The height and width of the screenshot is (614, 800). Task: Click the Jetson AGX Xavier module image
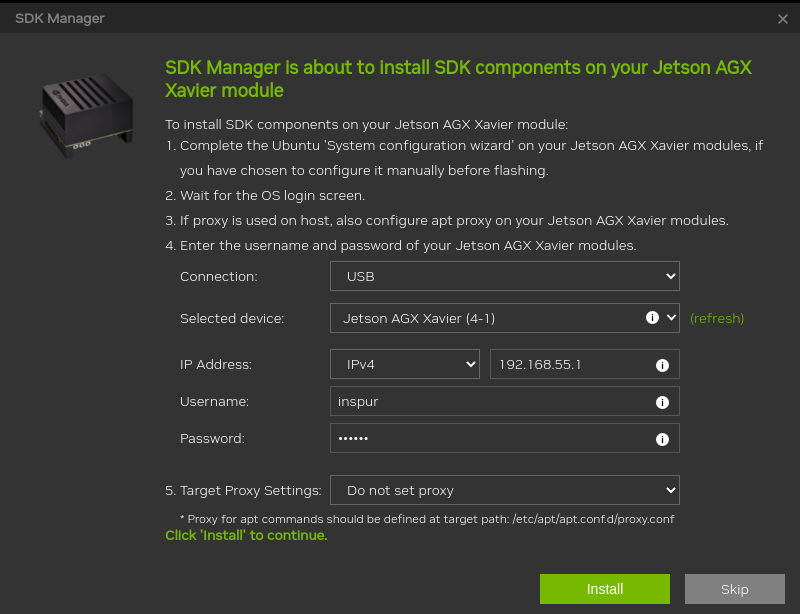87,115
